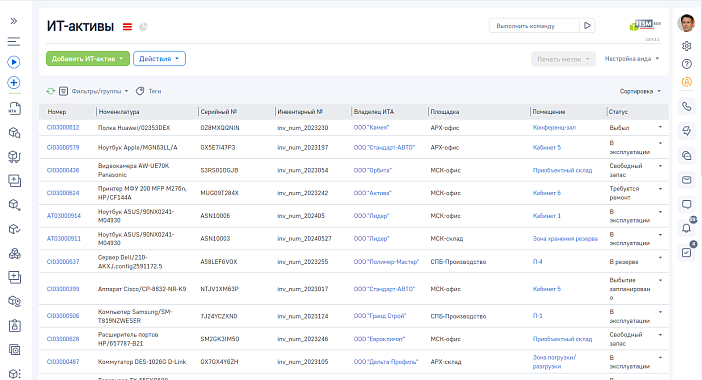The height and width of the screenshot is (380, 702).
Task: Expand the Сортировка dropdown
Action: [x=640, y=91]
